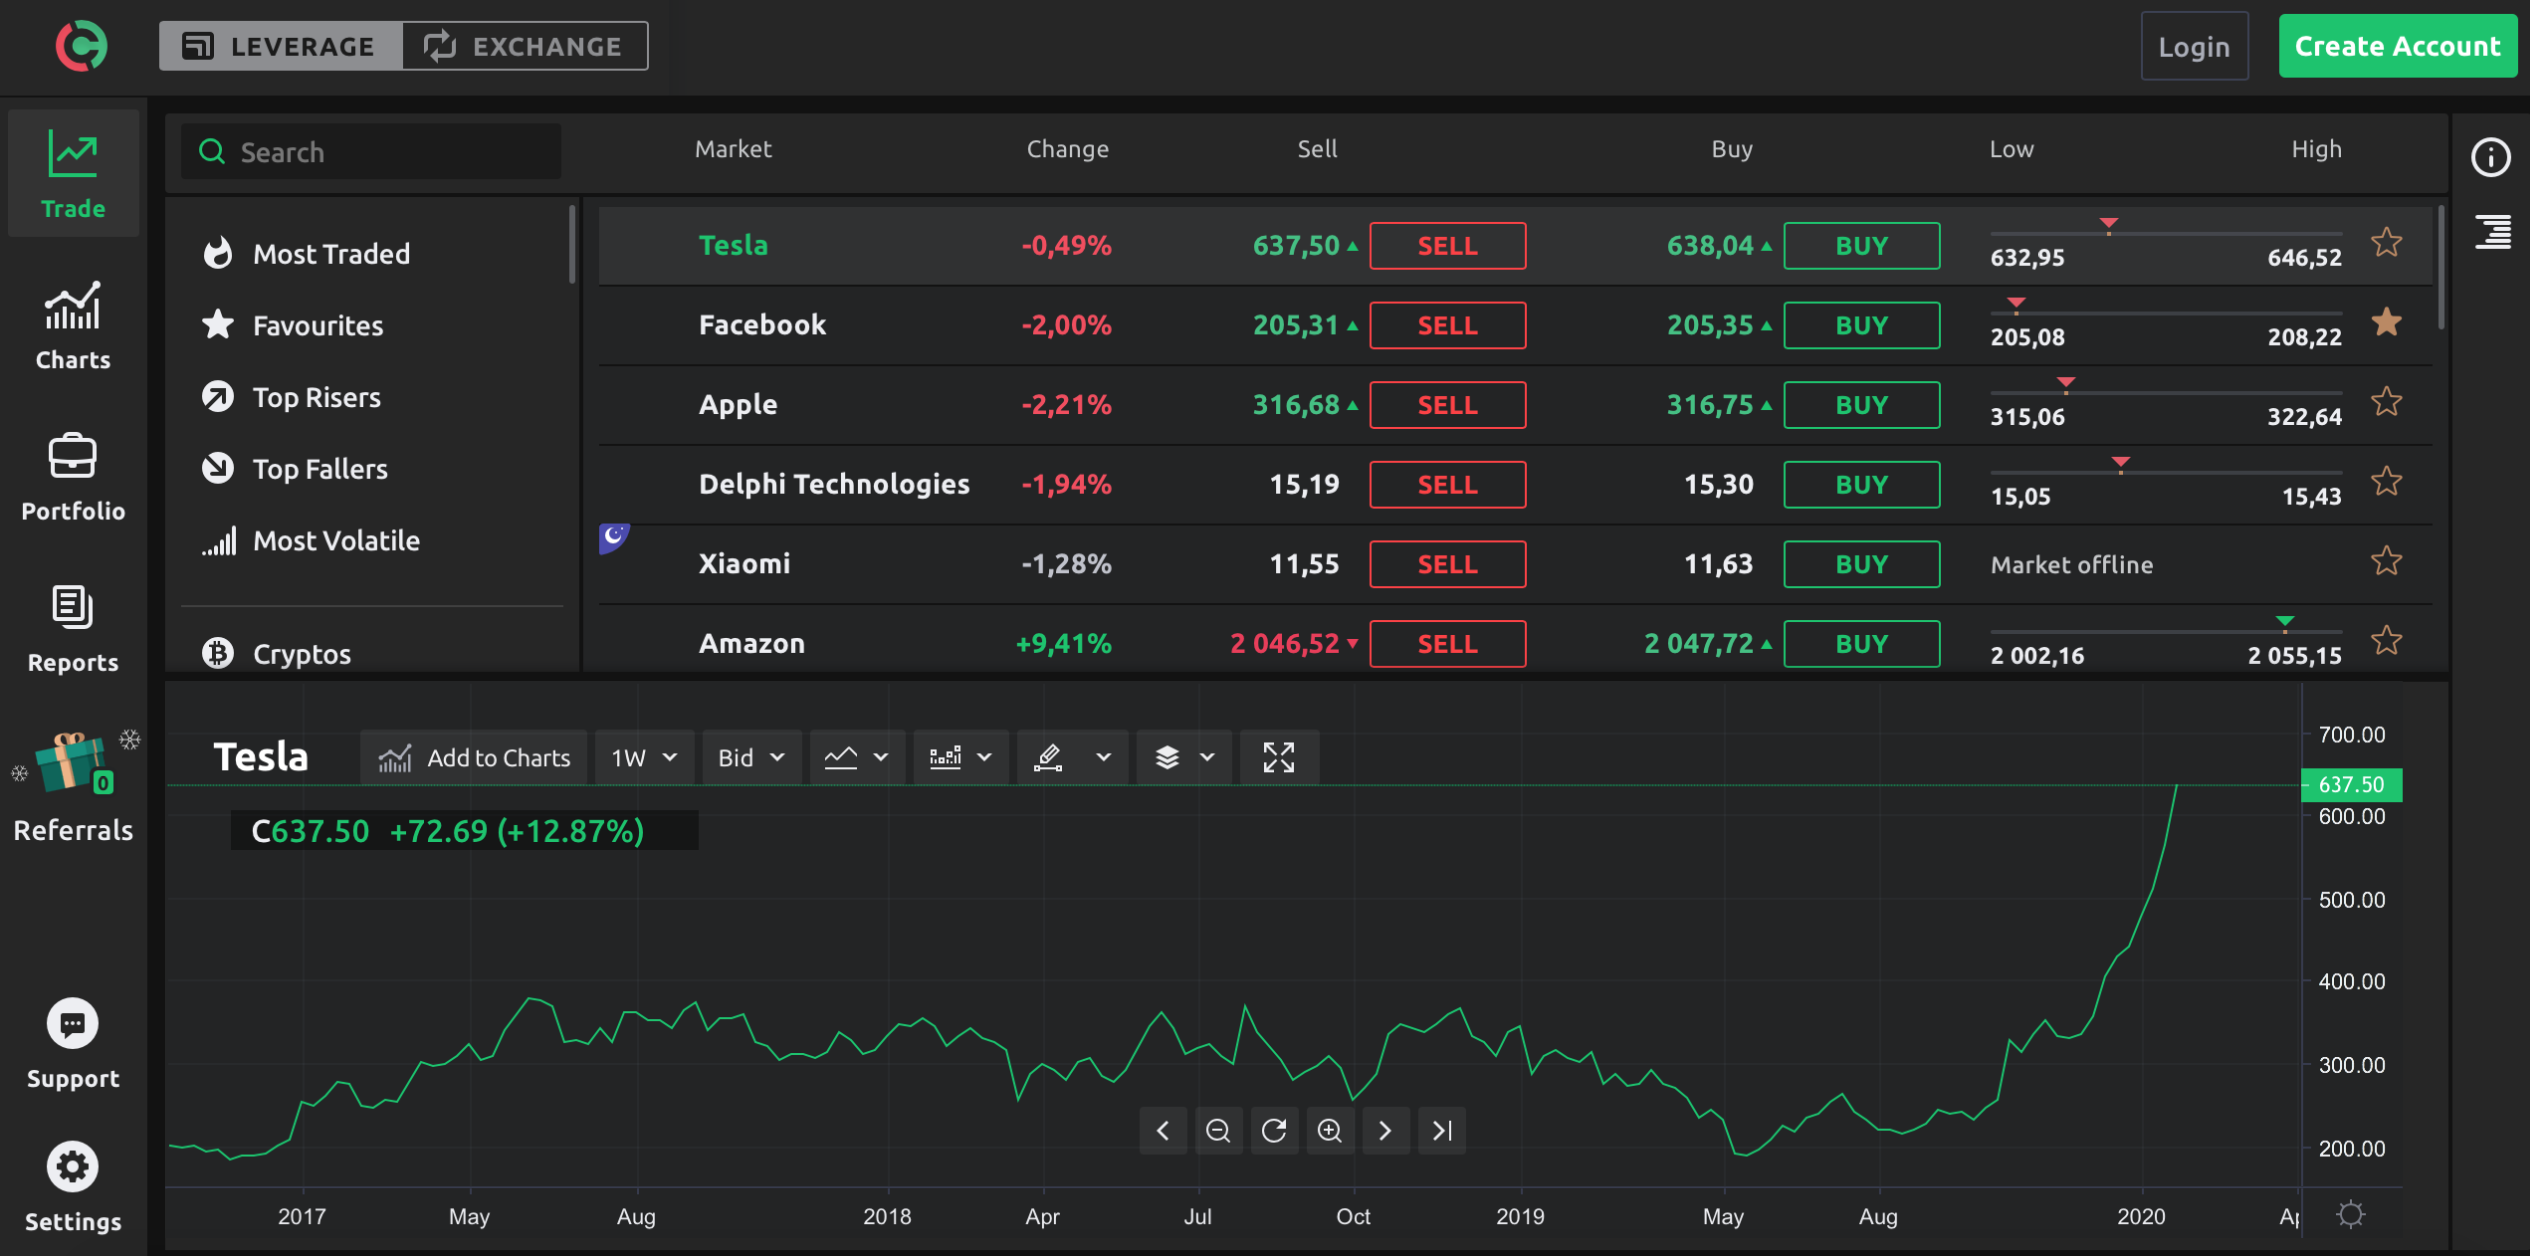The height and width of the screenshot is (1256, 2530).
Task: Click SELL for Apple
Action: (x=1447, y=405)
